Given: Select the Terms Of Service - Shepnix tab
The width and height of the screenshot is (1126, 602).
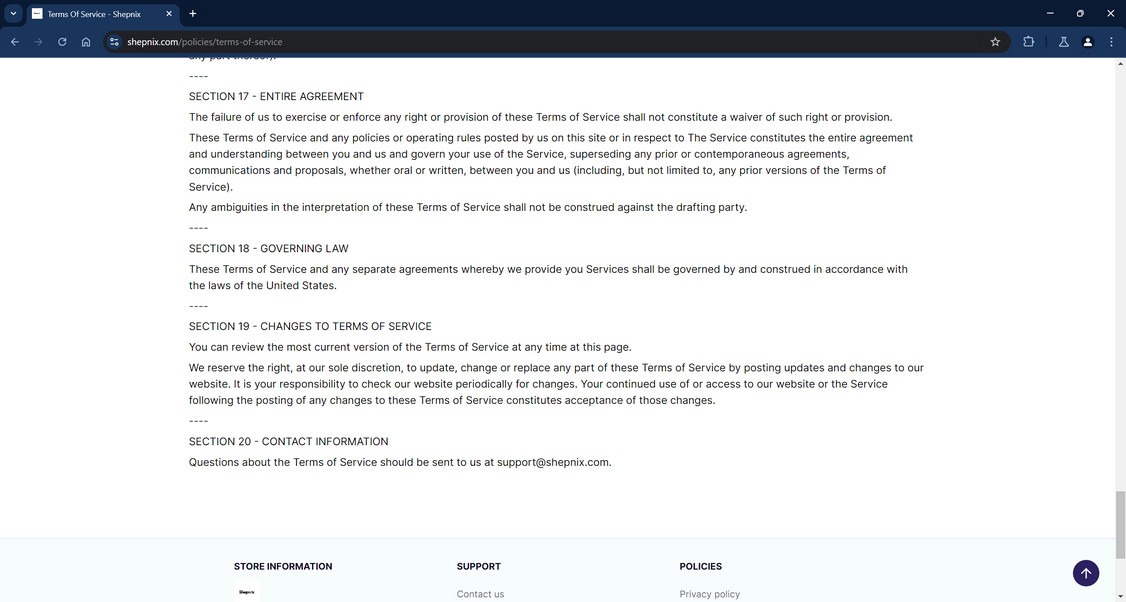Looking at the screenshot, I should point(95,14).
